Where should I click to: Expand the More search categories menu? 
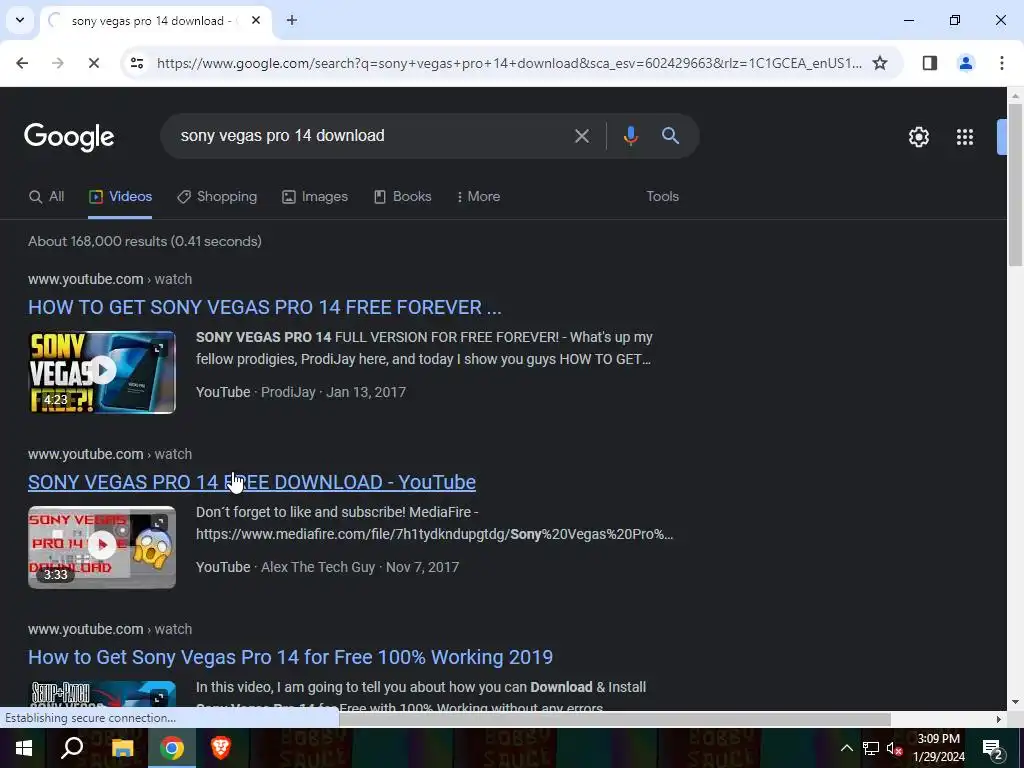tap(478, 197)
